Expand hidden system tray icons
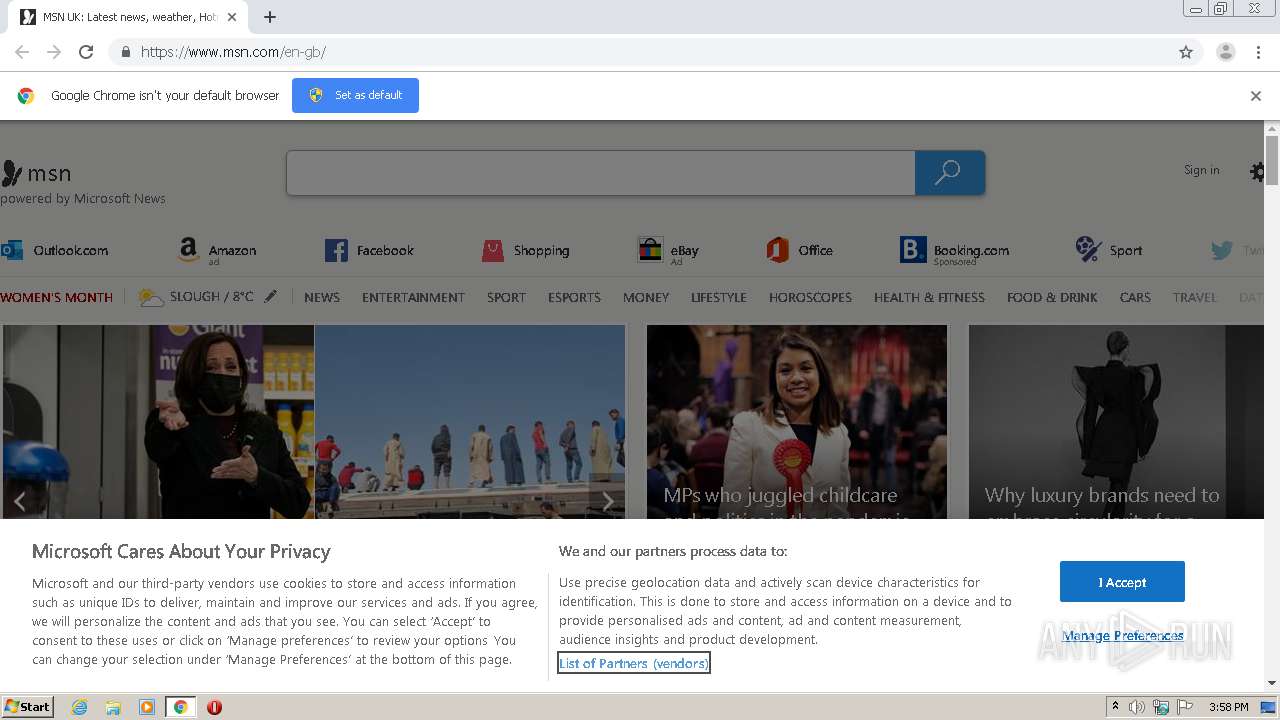Viewport: 1280px width, 720px height. [x=1115, y=707]
